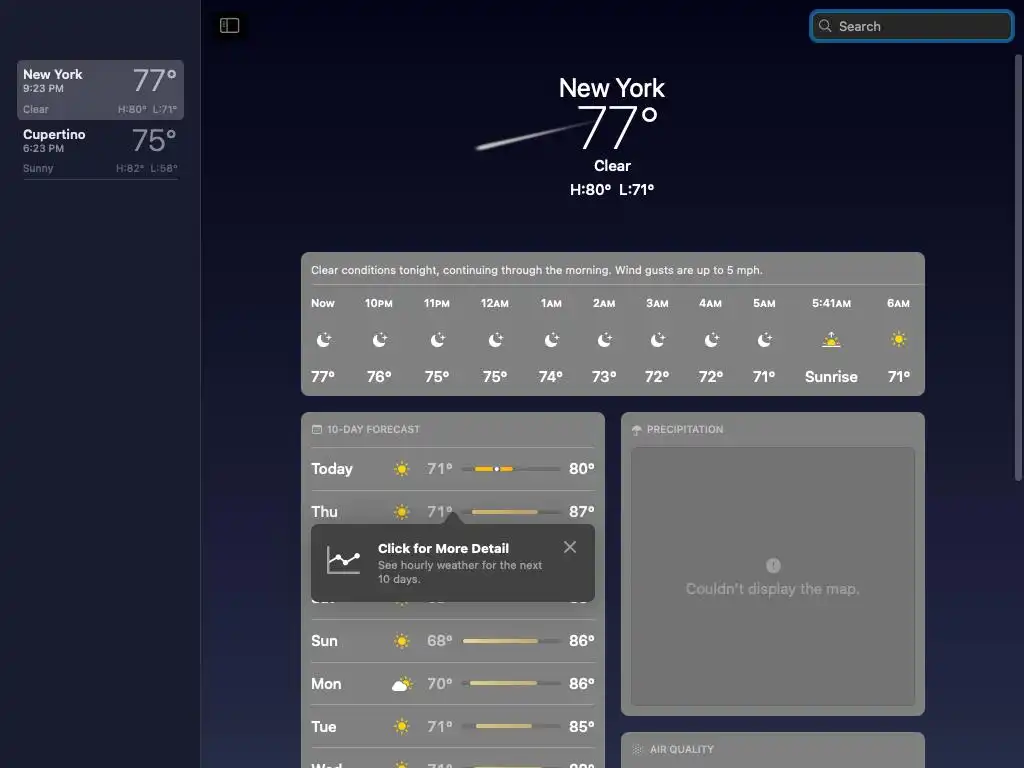Select New York in the sidebar
The width and height of the screenshot is (1024, 768).
pos(100,90)
